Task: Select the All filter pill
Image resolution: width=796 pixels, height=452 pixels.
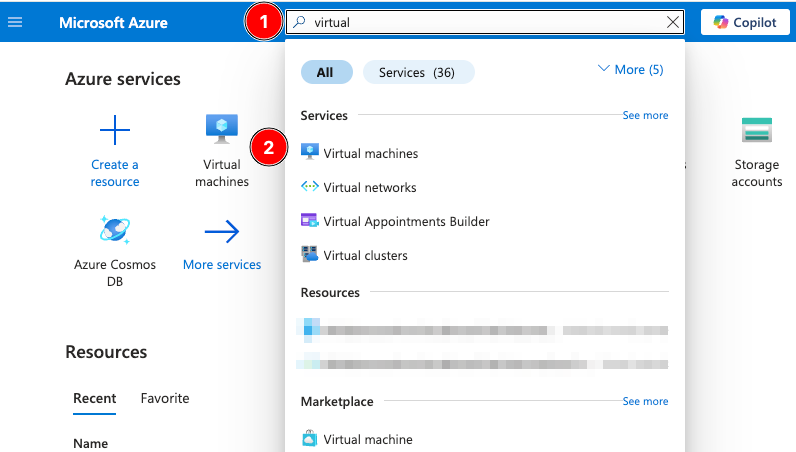Action: tap(326, 72)
